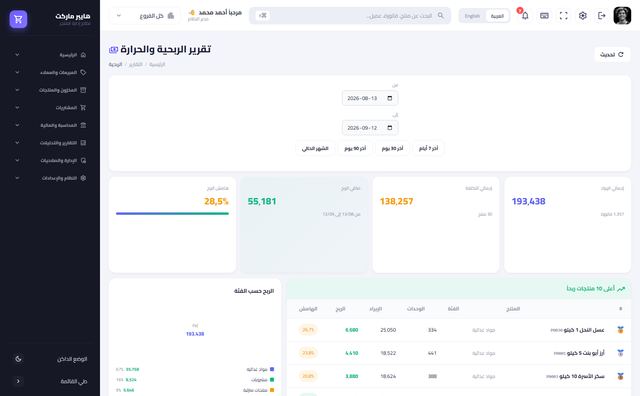Click the accounting bank icon in sidebar
Screen dimensions: 640x396
pos(83,125)
